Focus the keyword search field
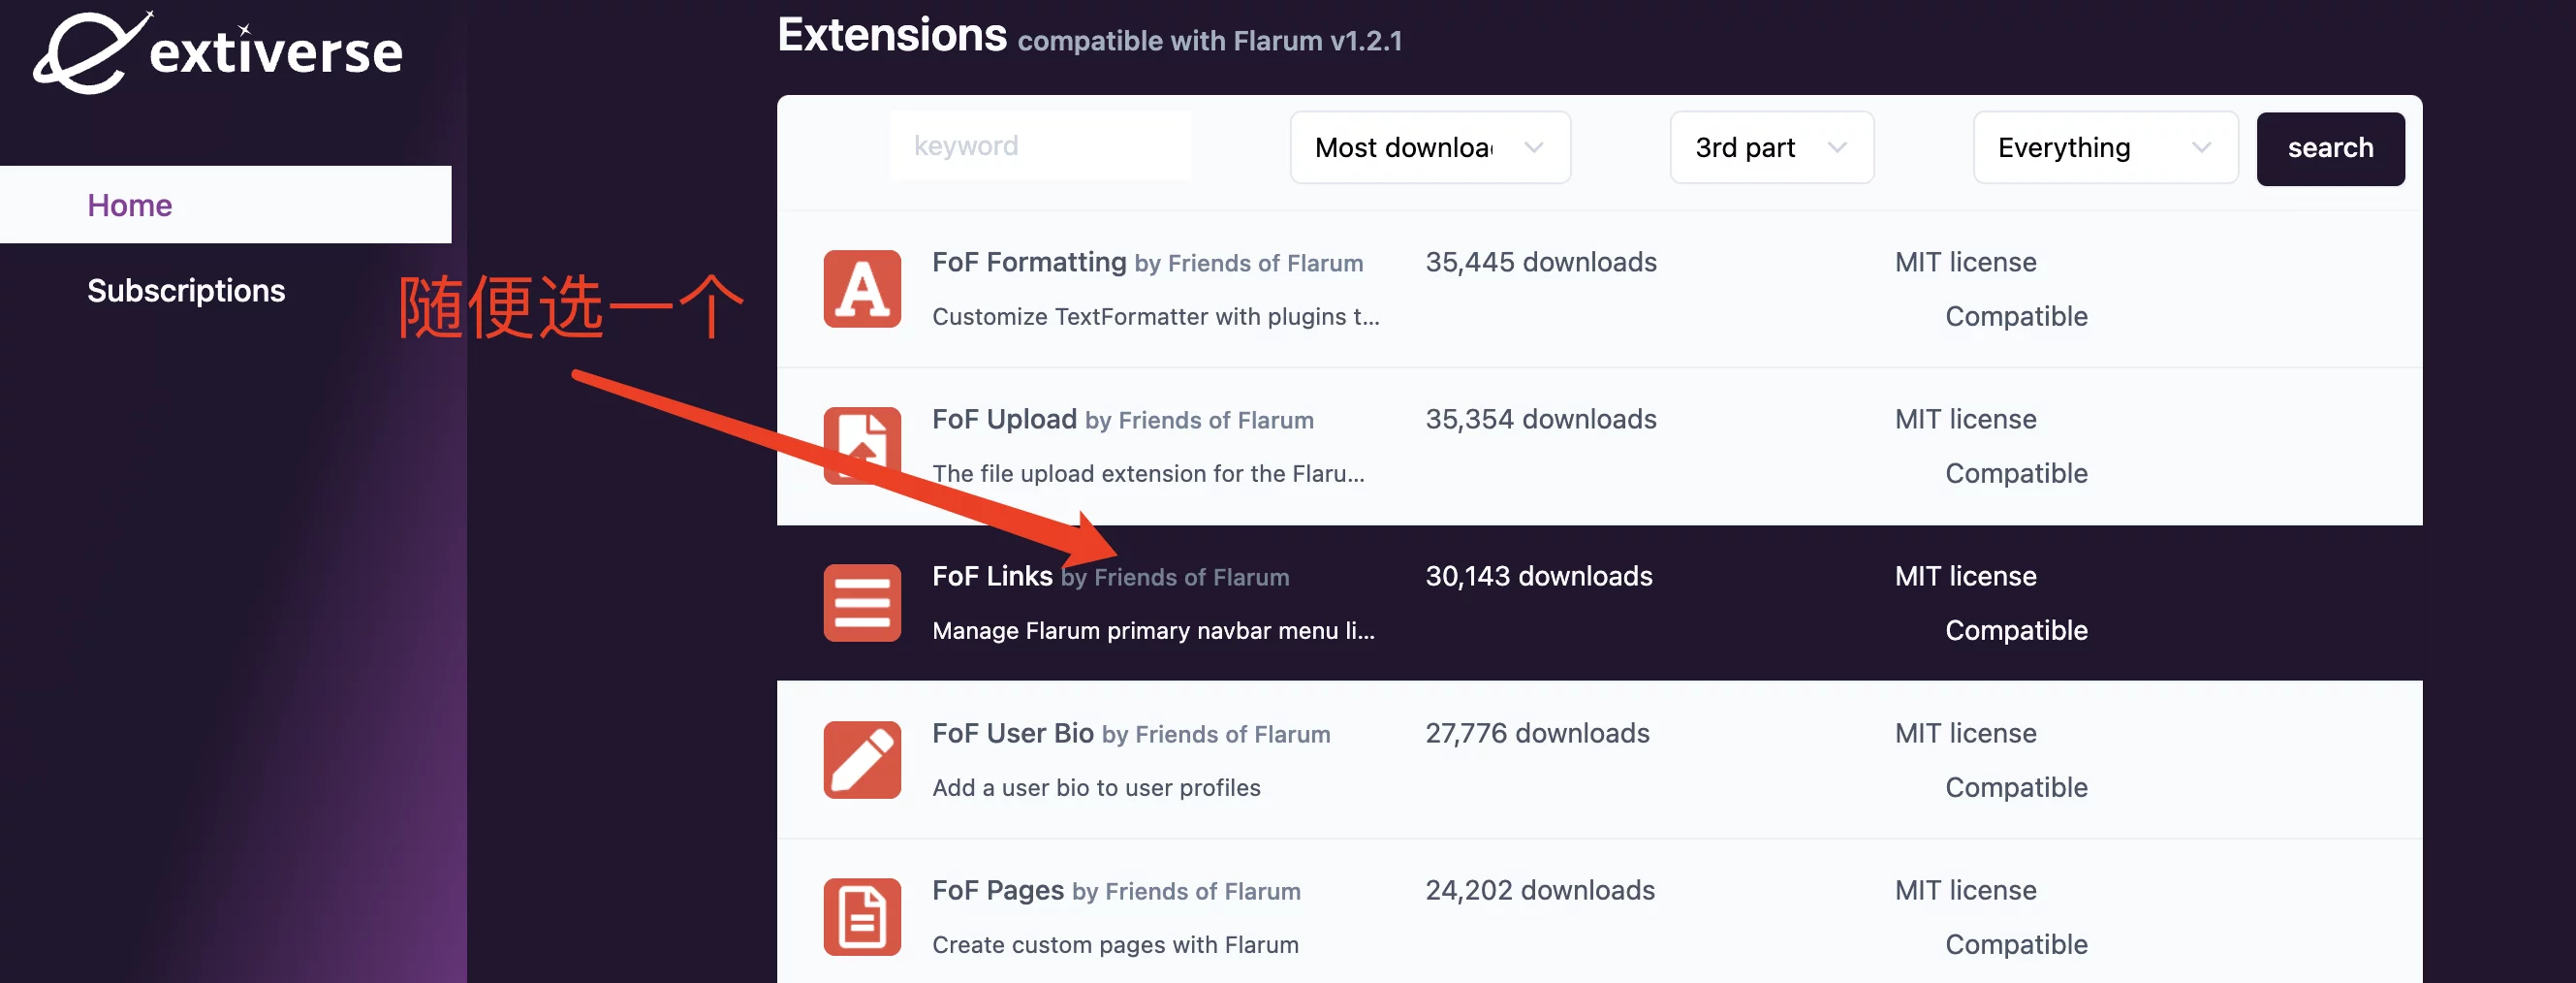 1040,146
